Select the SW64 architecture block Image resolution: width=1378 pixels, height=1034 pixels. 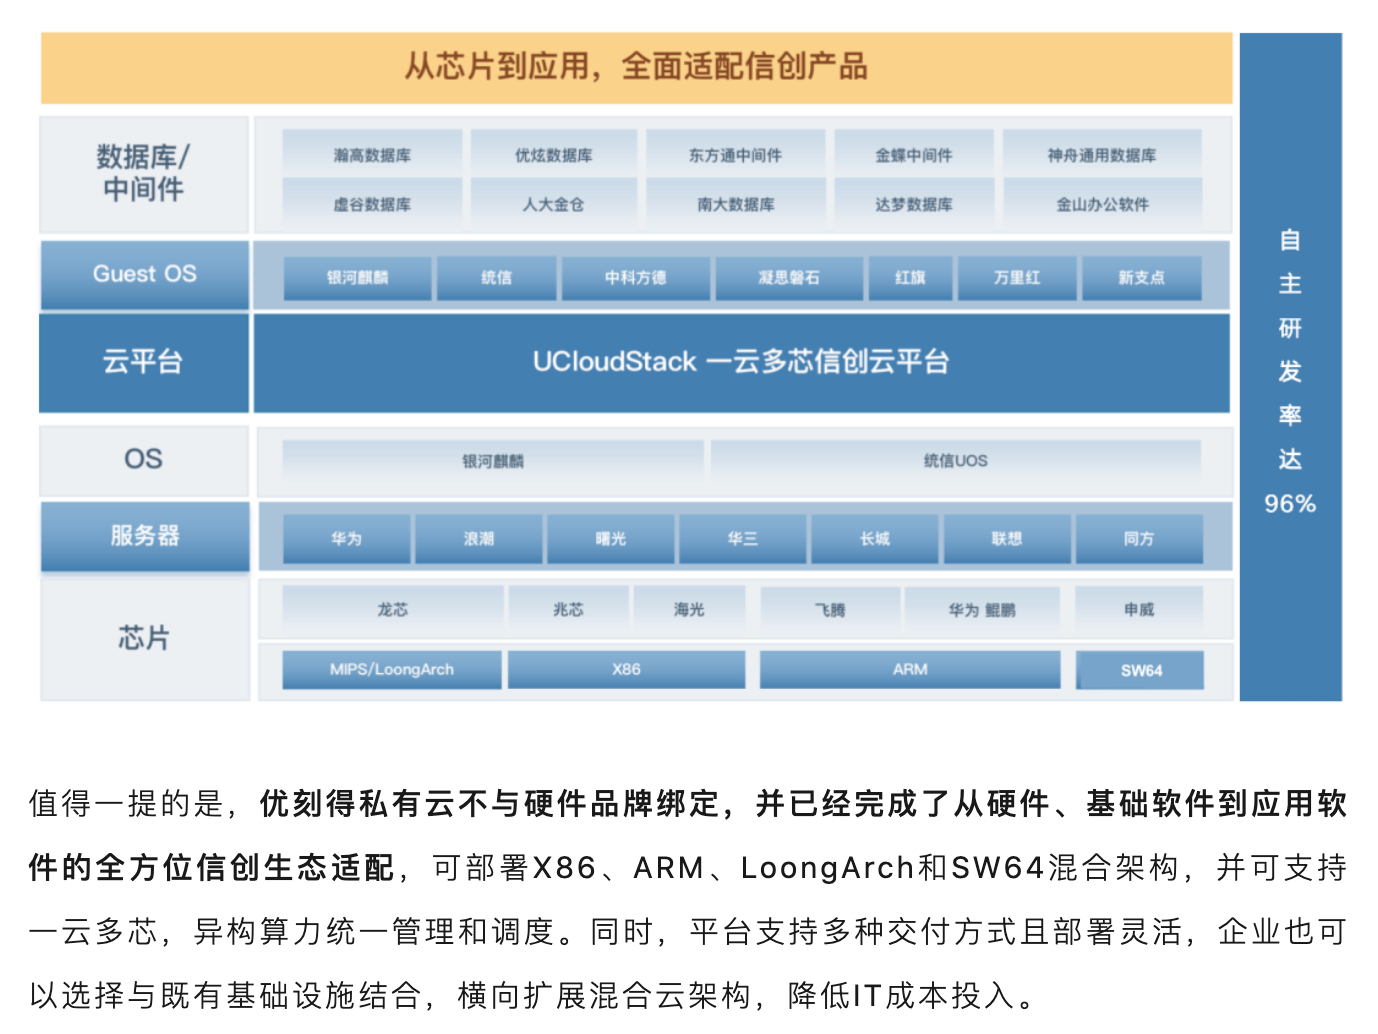click(1140, 670)
